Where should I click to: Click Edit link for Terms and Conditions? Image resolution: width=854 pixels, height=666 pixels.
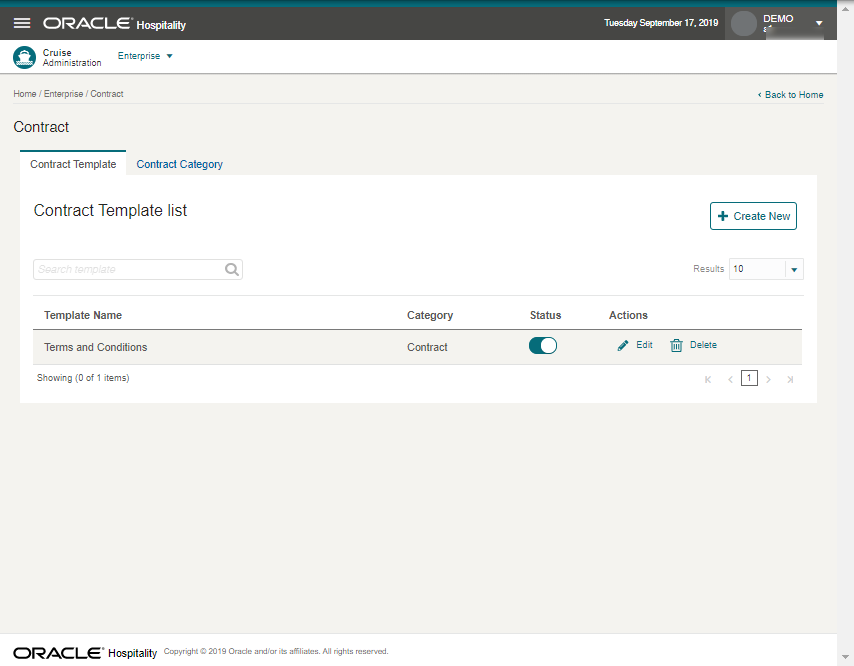click(644, 345)
